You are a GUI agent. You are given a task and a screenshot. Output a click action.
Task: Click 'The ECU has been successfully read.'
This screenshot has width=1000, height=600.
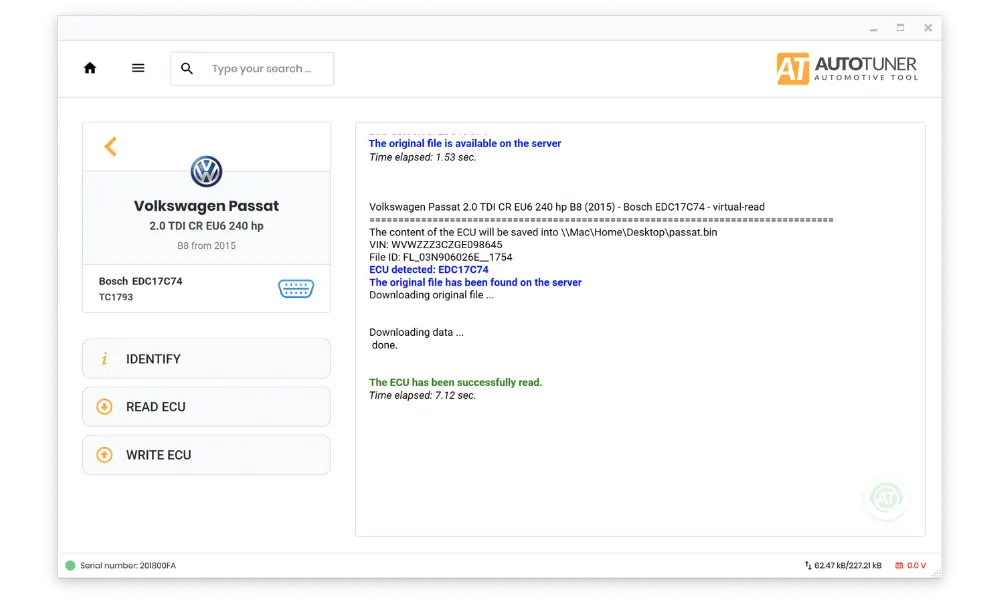[x=455, y=383]
